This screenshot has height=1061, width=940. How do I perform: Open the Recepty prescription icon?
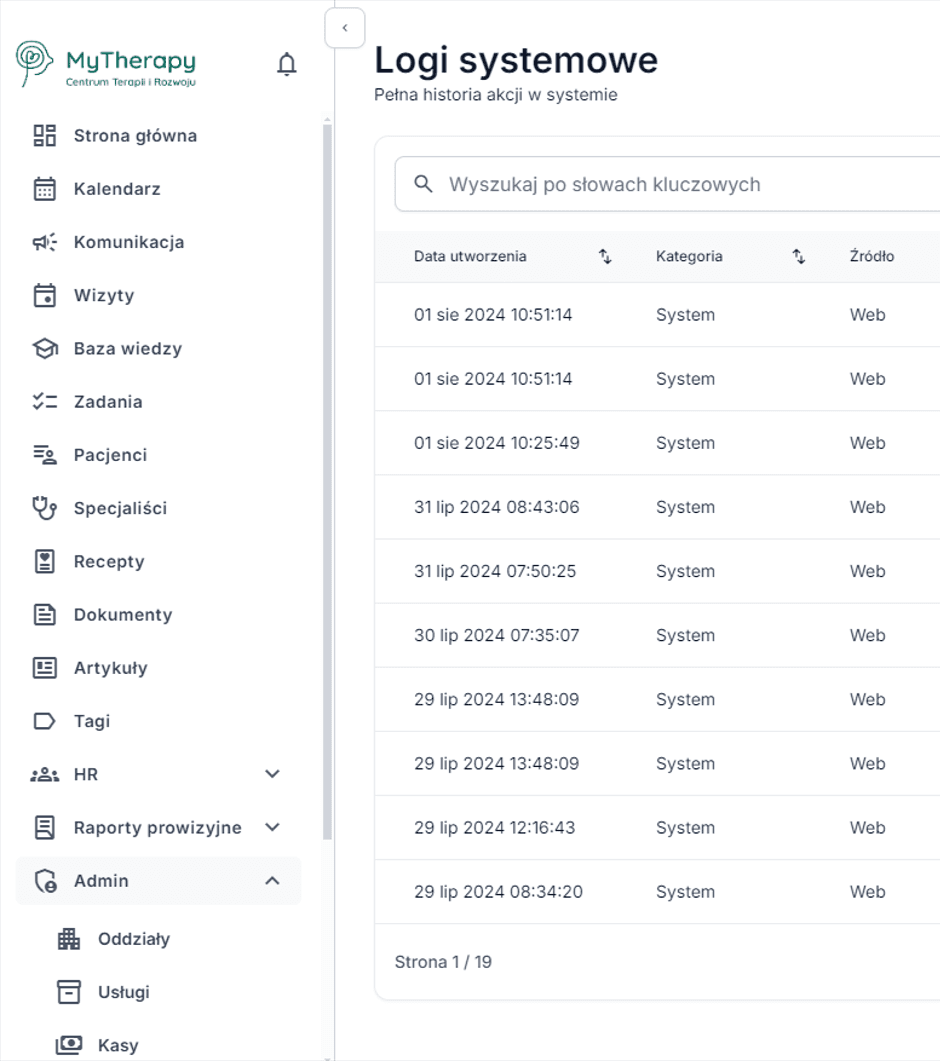45,562
